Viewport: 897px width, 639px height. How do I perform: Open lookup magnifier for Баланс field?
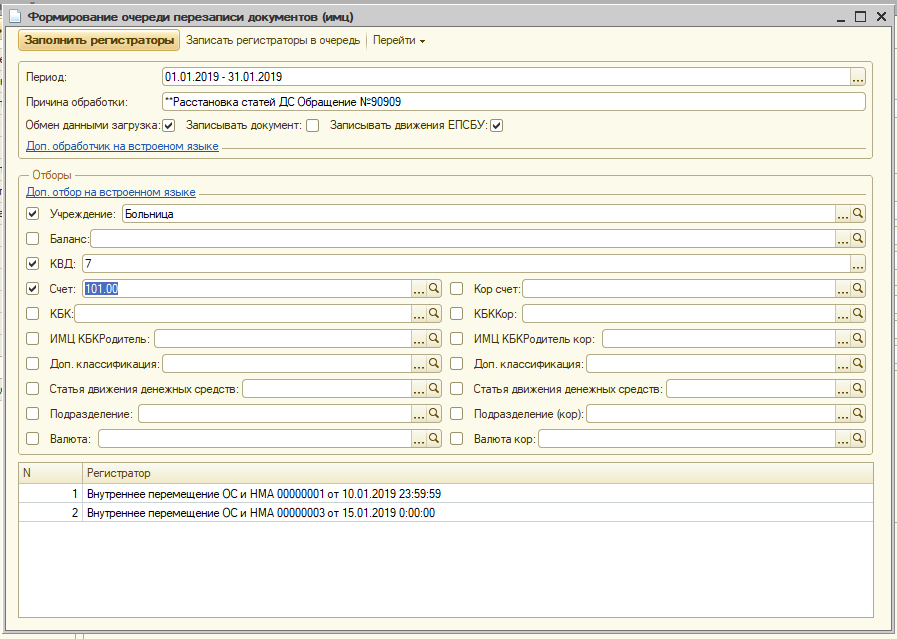(858, 239)
